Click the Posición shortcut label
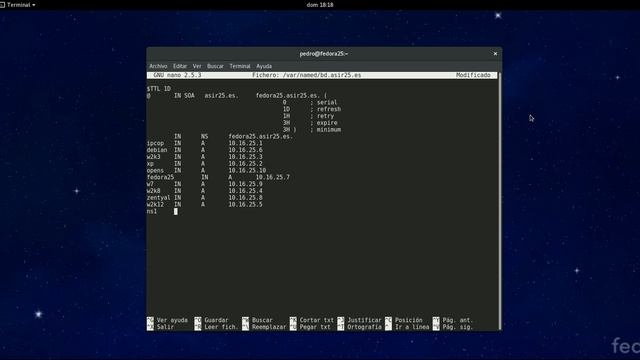 (409, 320)
